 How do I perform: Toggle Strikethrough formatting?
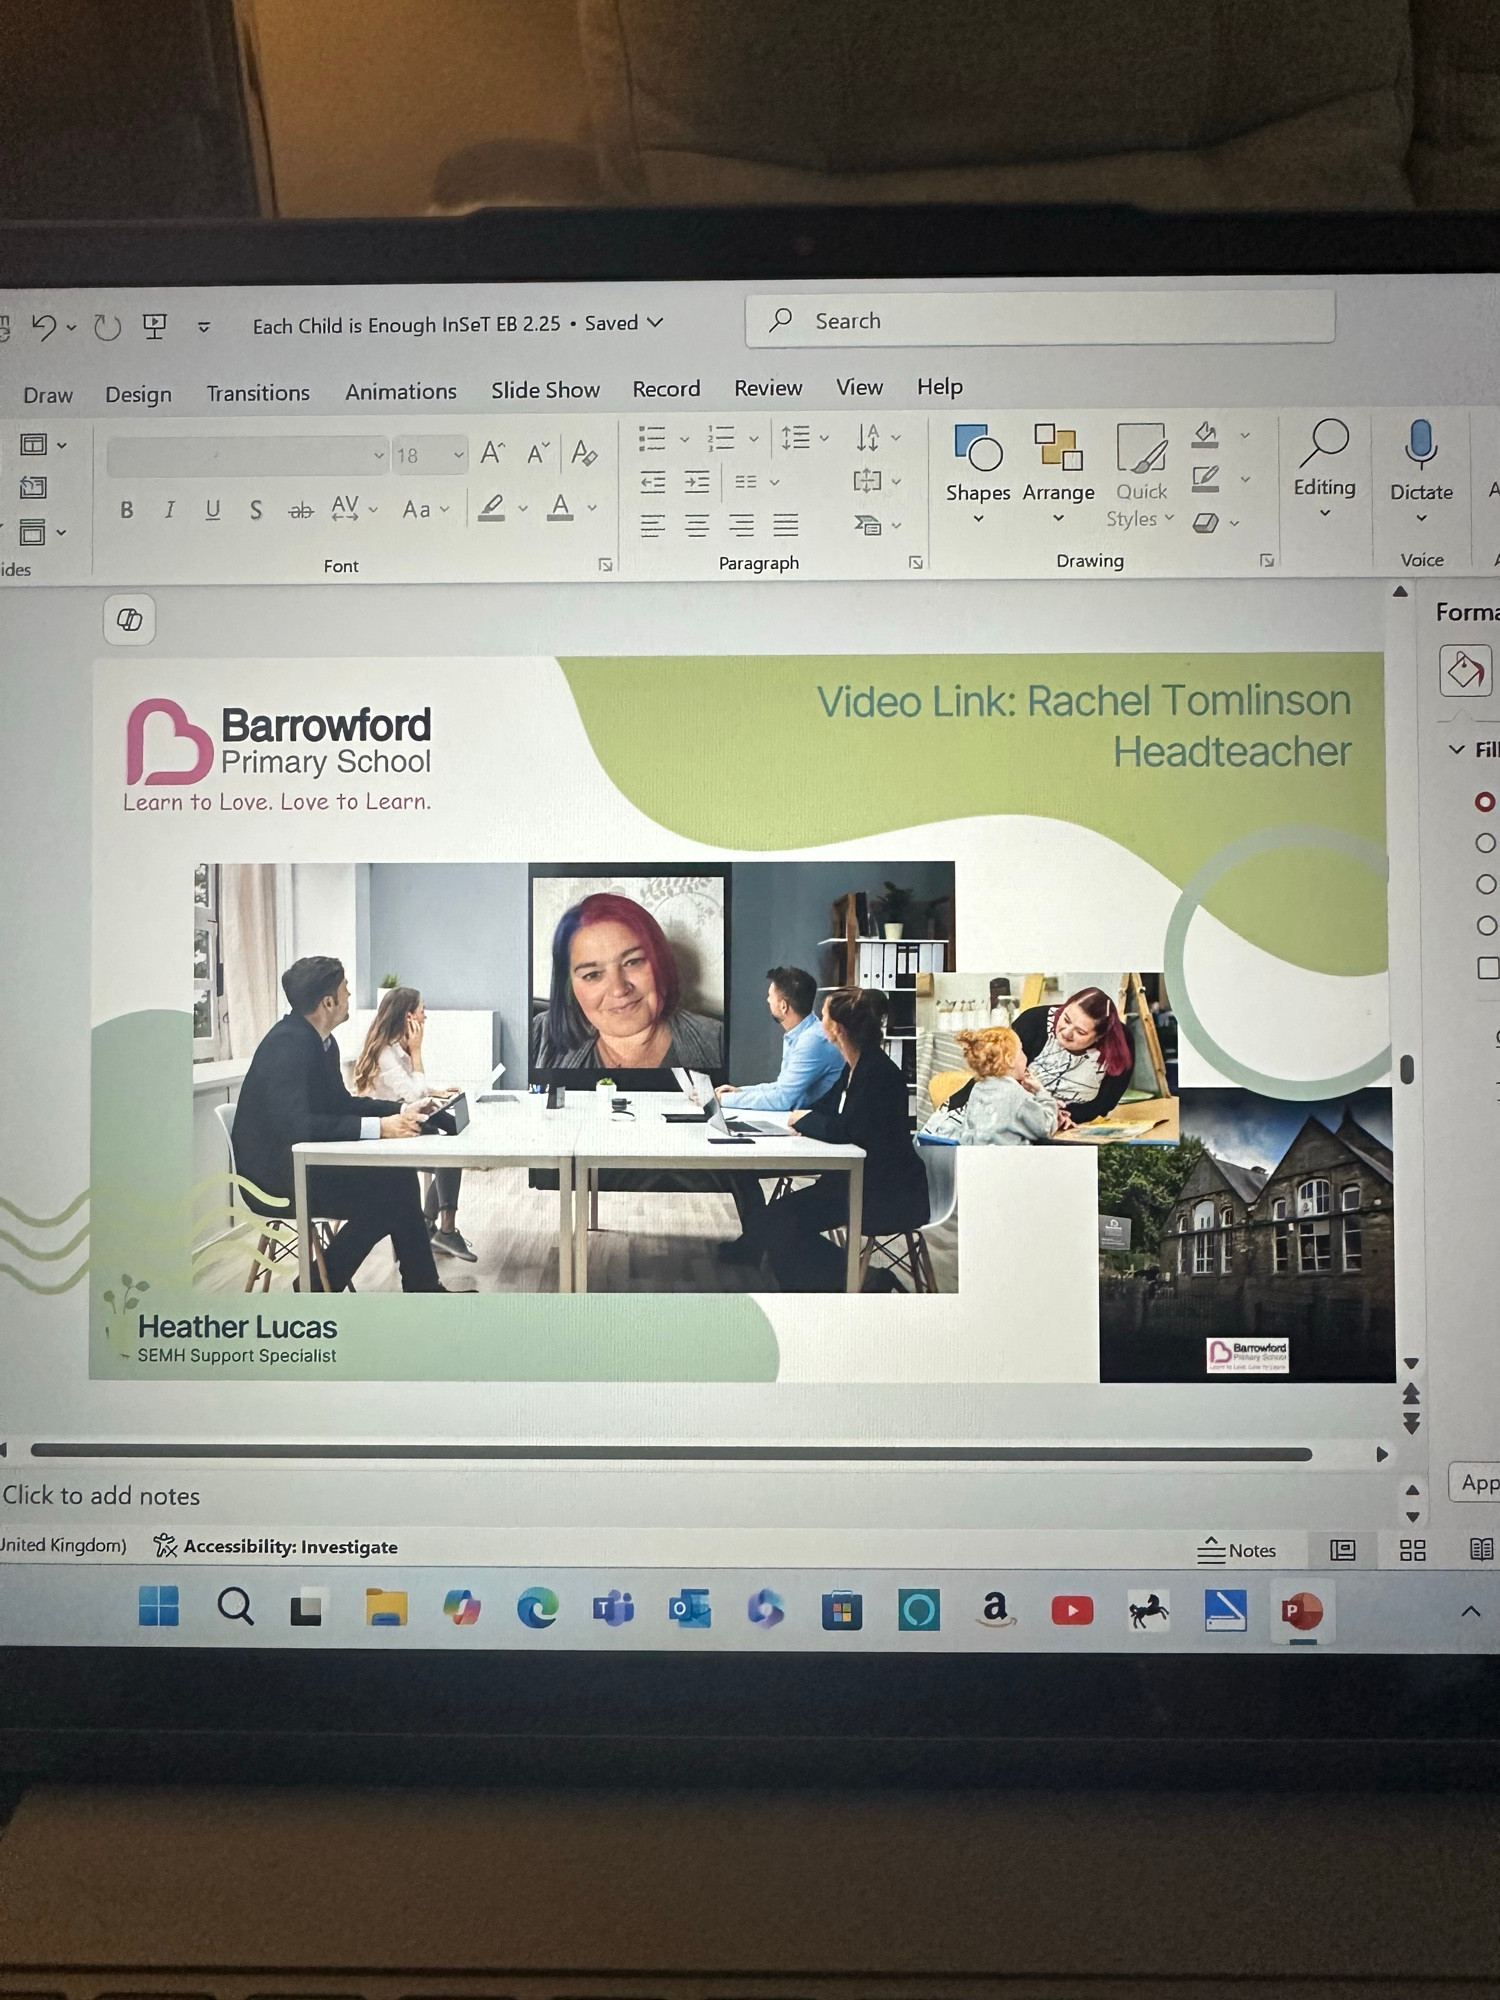300,511
